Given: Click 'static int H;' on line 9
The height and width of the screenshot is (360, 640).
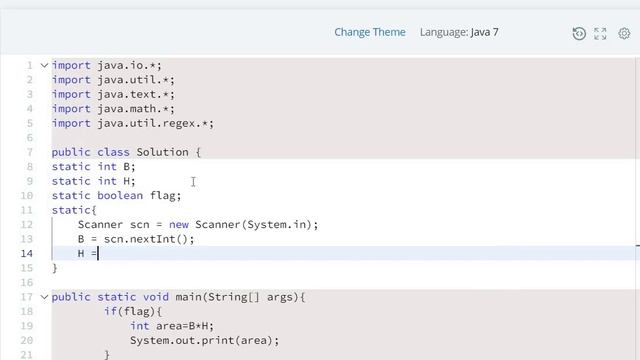Looking at the screenshot, I should pos(93,181).
